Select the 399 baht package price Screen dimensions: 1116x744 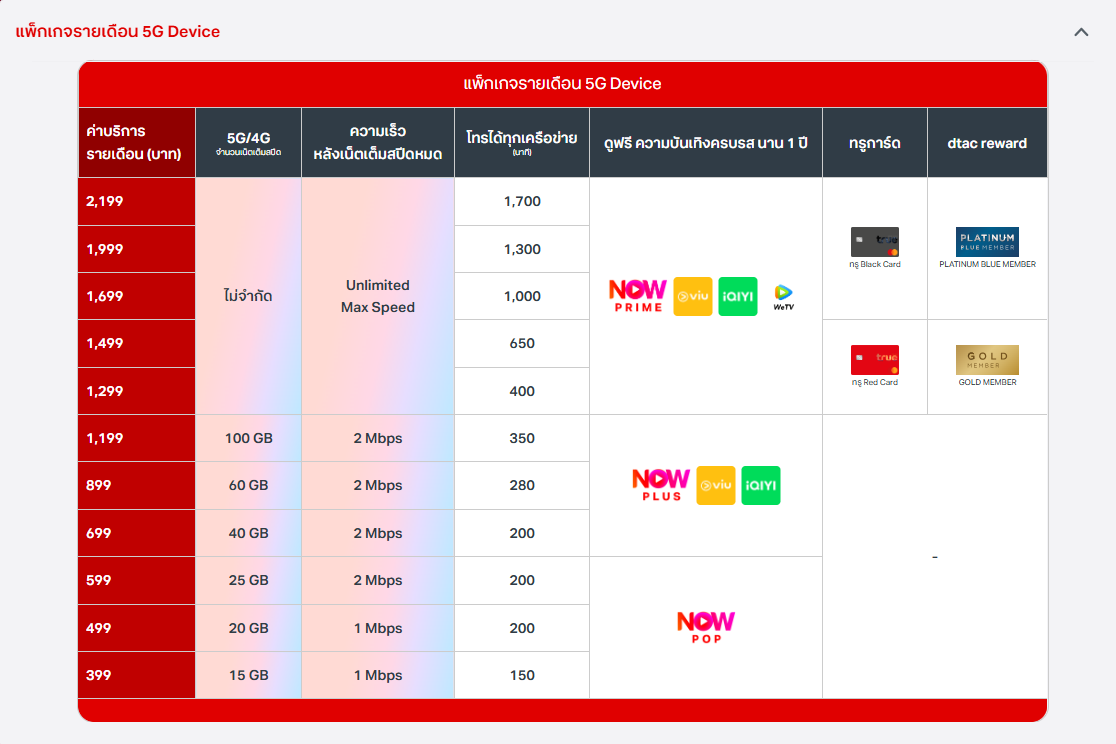point(137,675)
